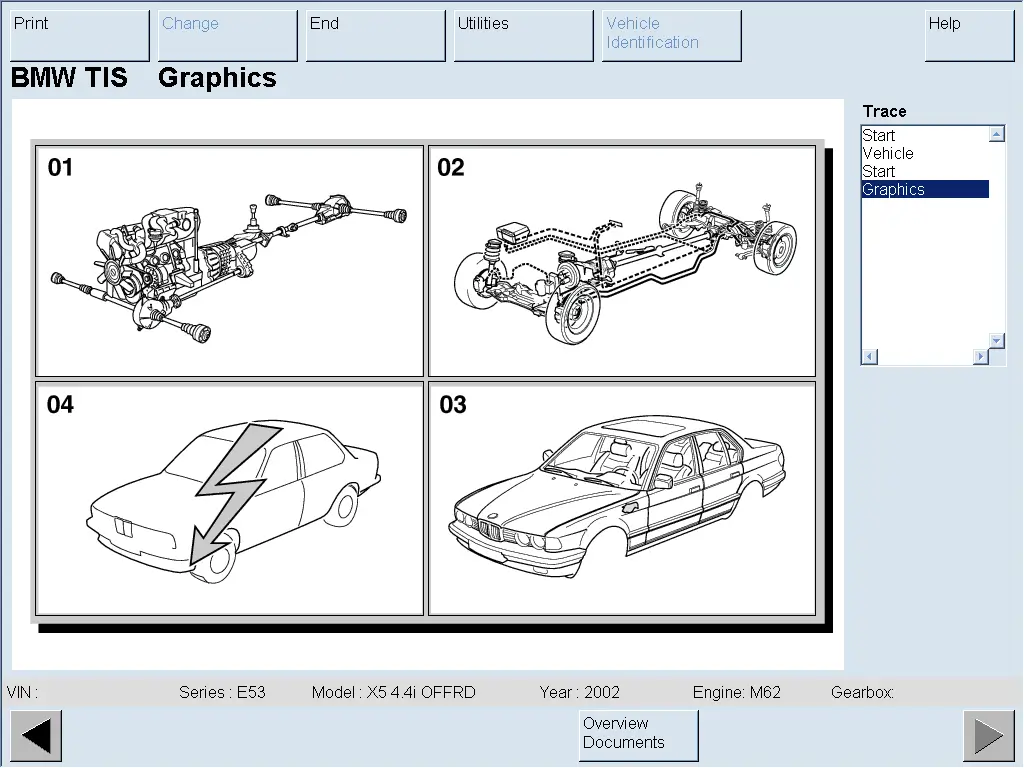Open the electrical system graphic 04
The height and width of the screenshot is (768, 1024).
point(229,498)
